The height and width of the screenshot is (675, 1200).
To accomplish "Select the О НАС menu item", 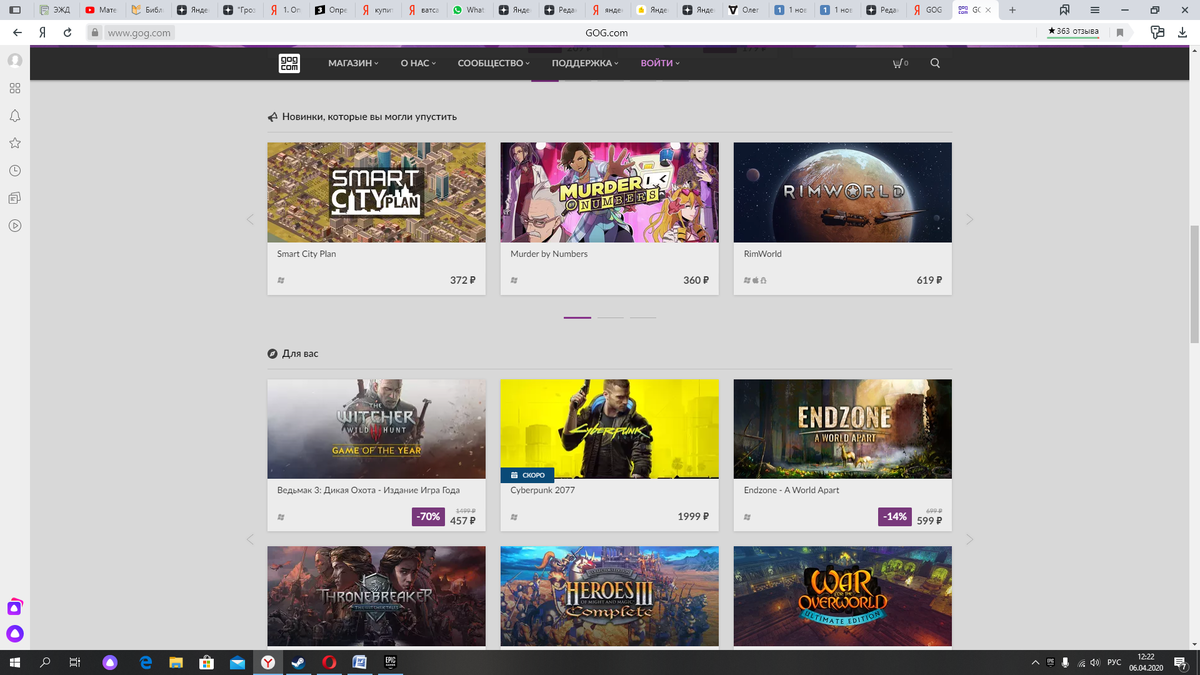I will tap(414, 62).
